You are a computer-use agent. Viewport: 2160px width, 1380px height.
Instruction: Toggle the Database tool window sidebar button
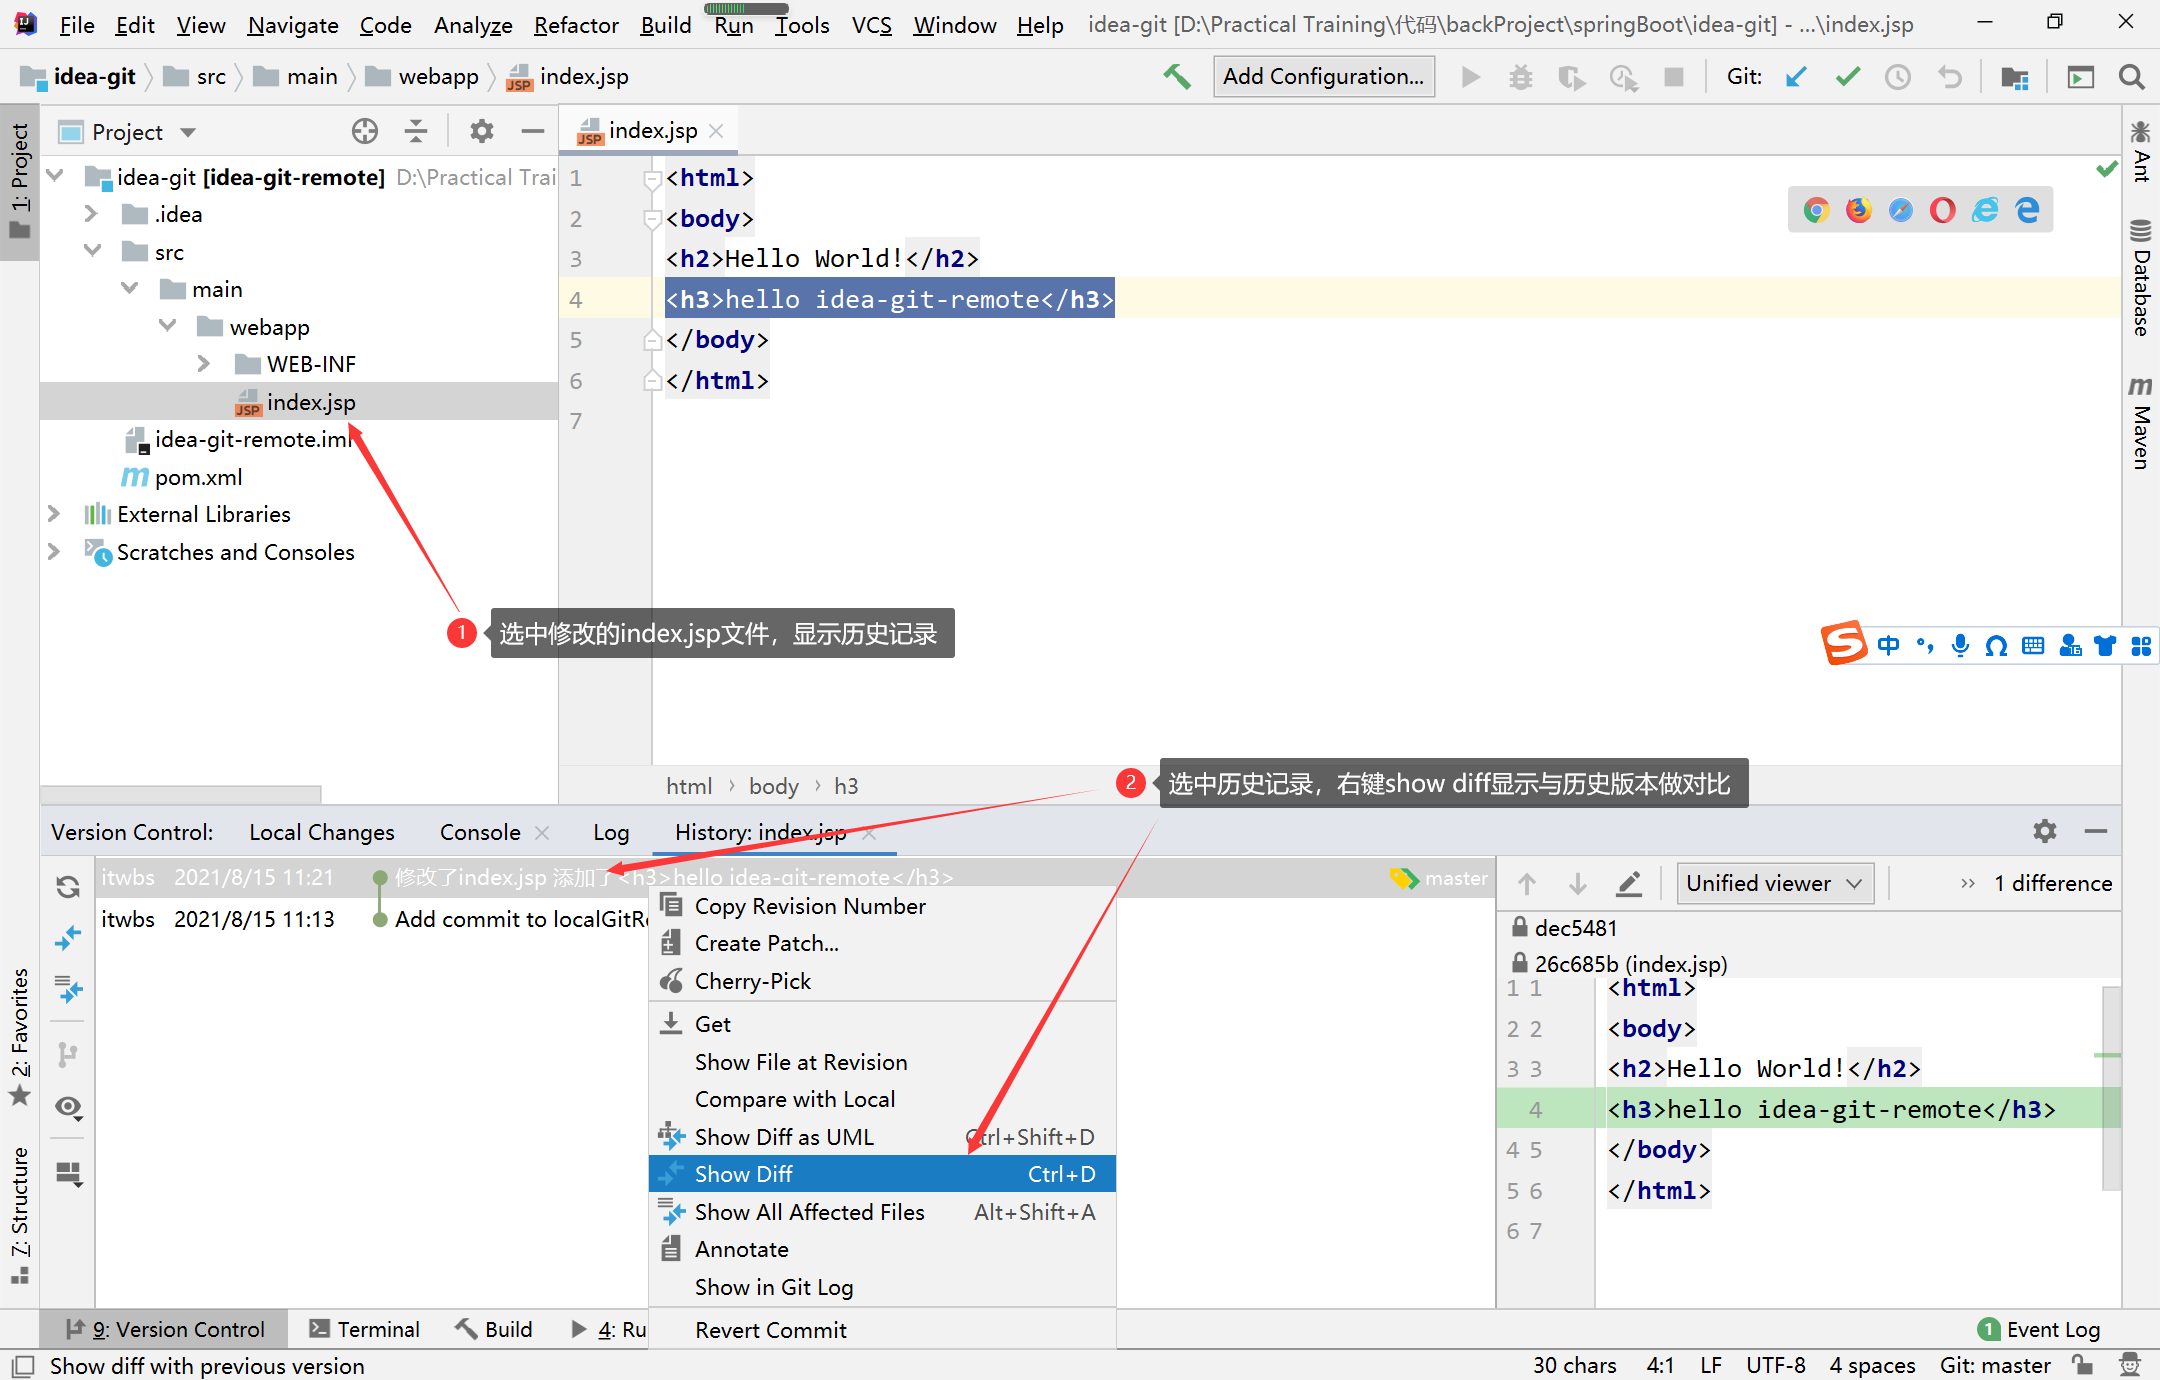pyautogui.click(x=2140, y=278)
